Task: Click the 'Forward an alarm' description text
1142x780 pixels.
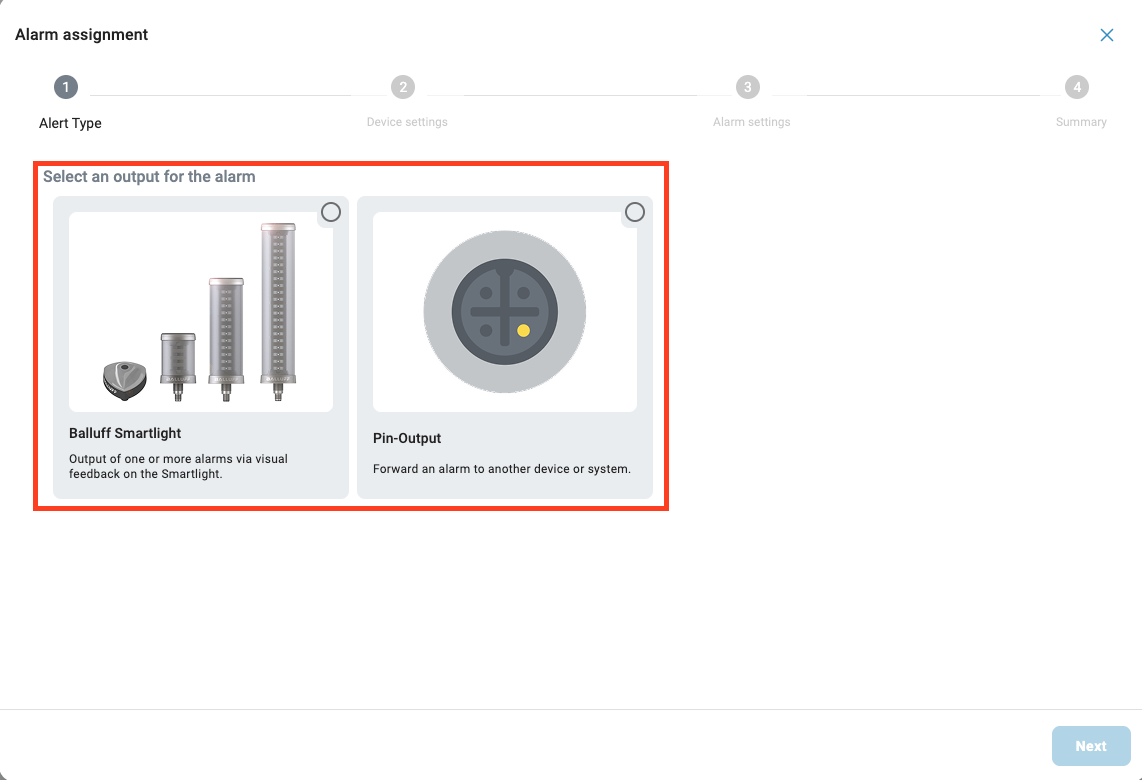Action: (x=502, y=468)
